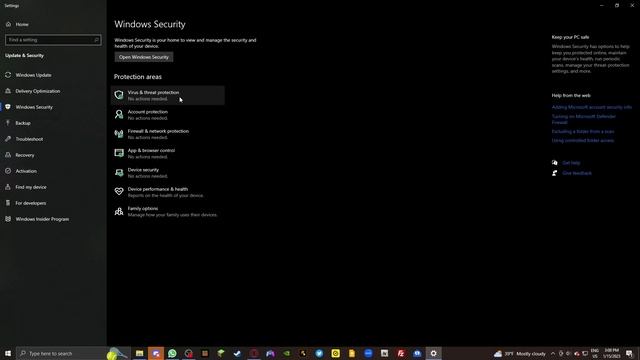Click the Open Windows Security button

click(x=144, y=57)
